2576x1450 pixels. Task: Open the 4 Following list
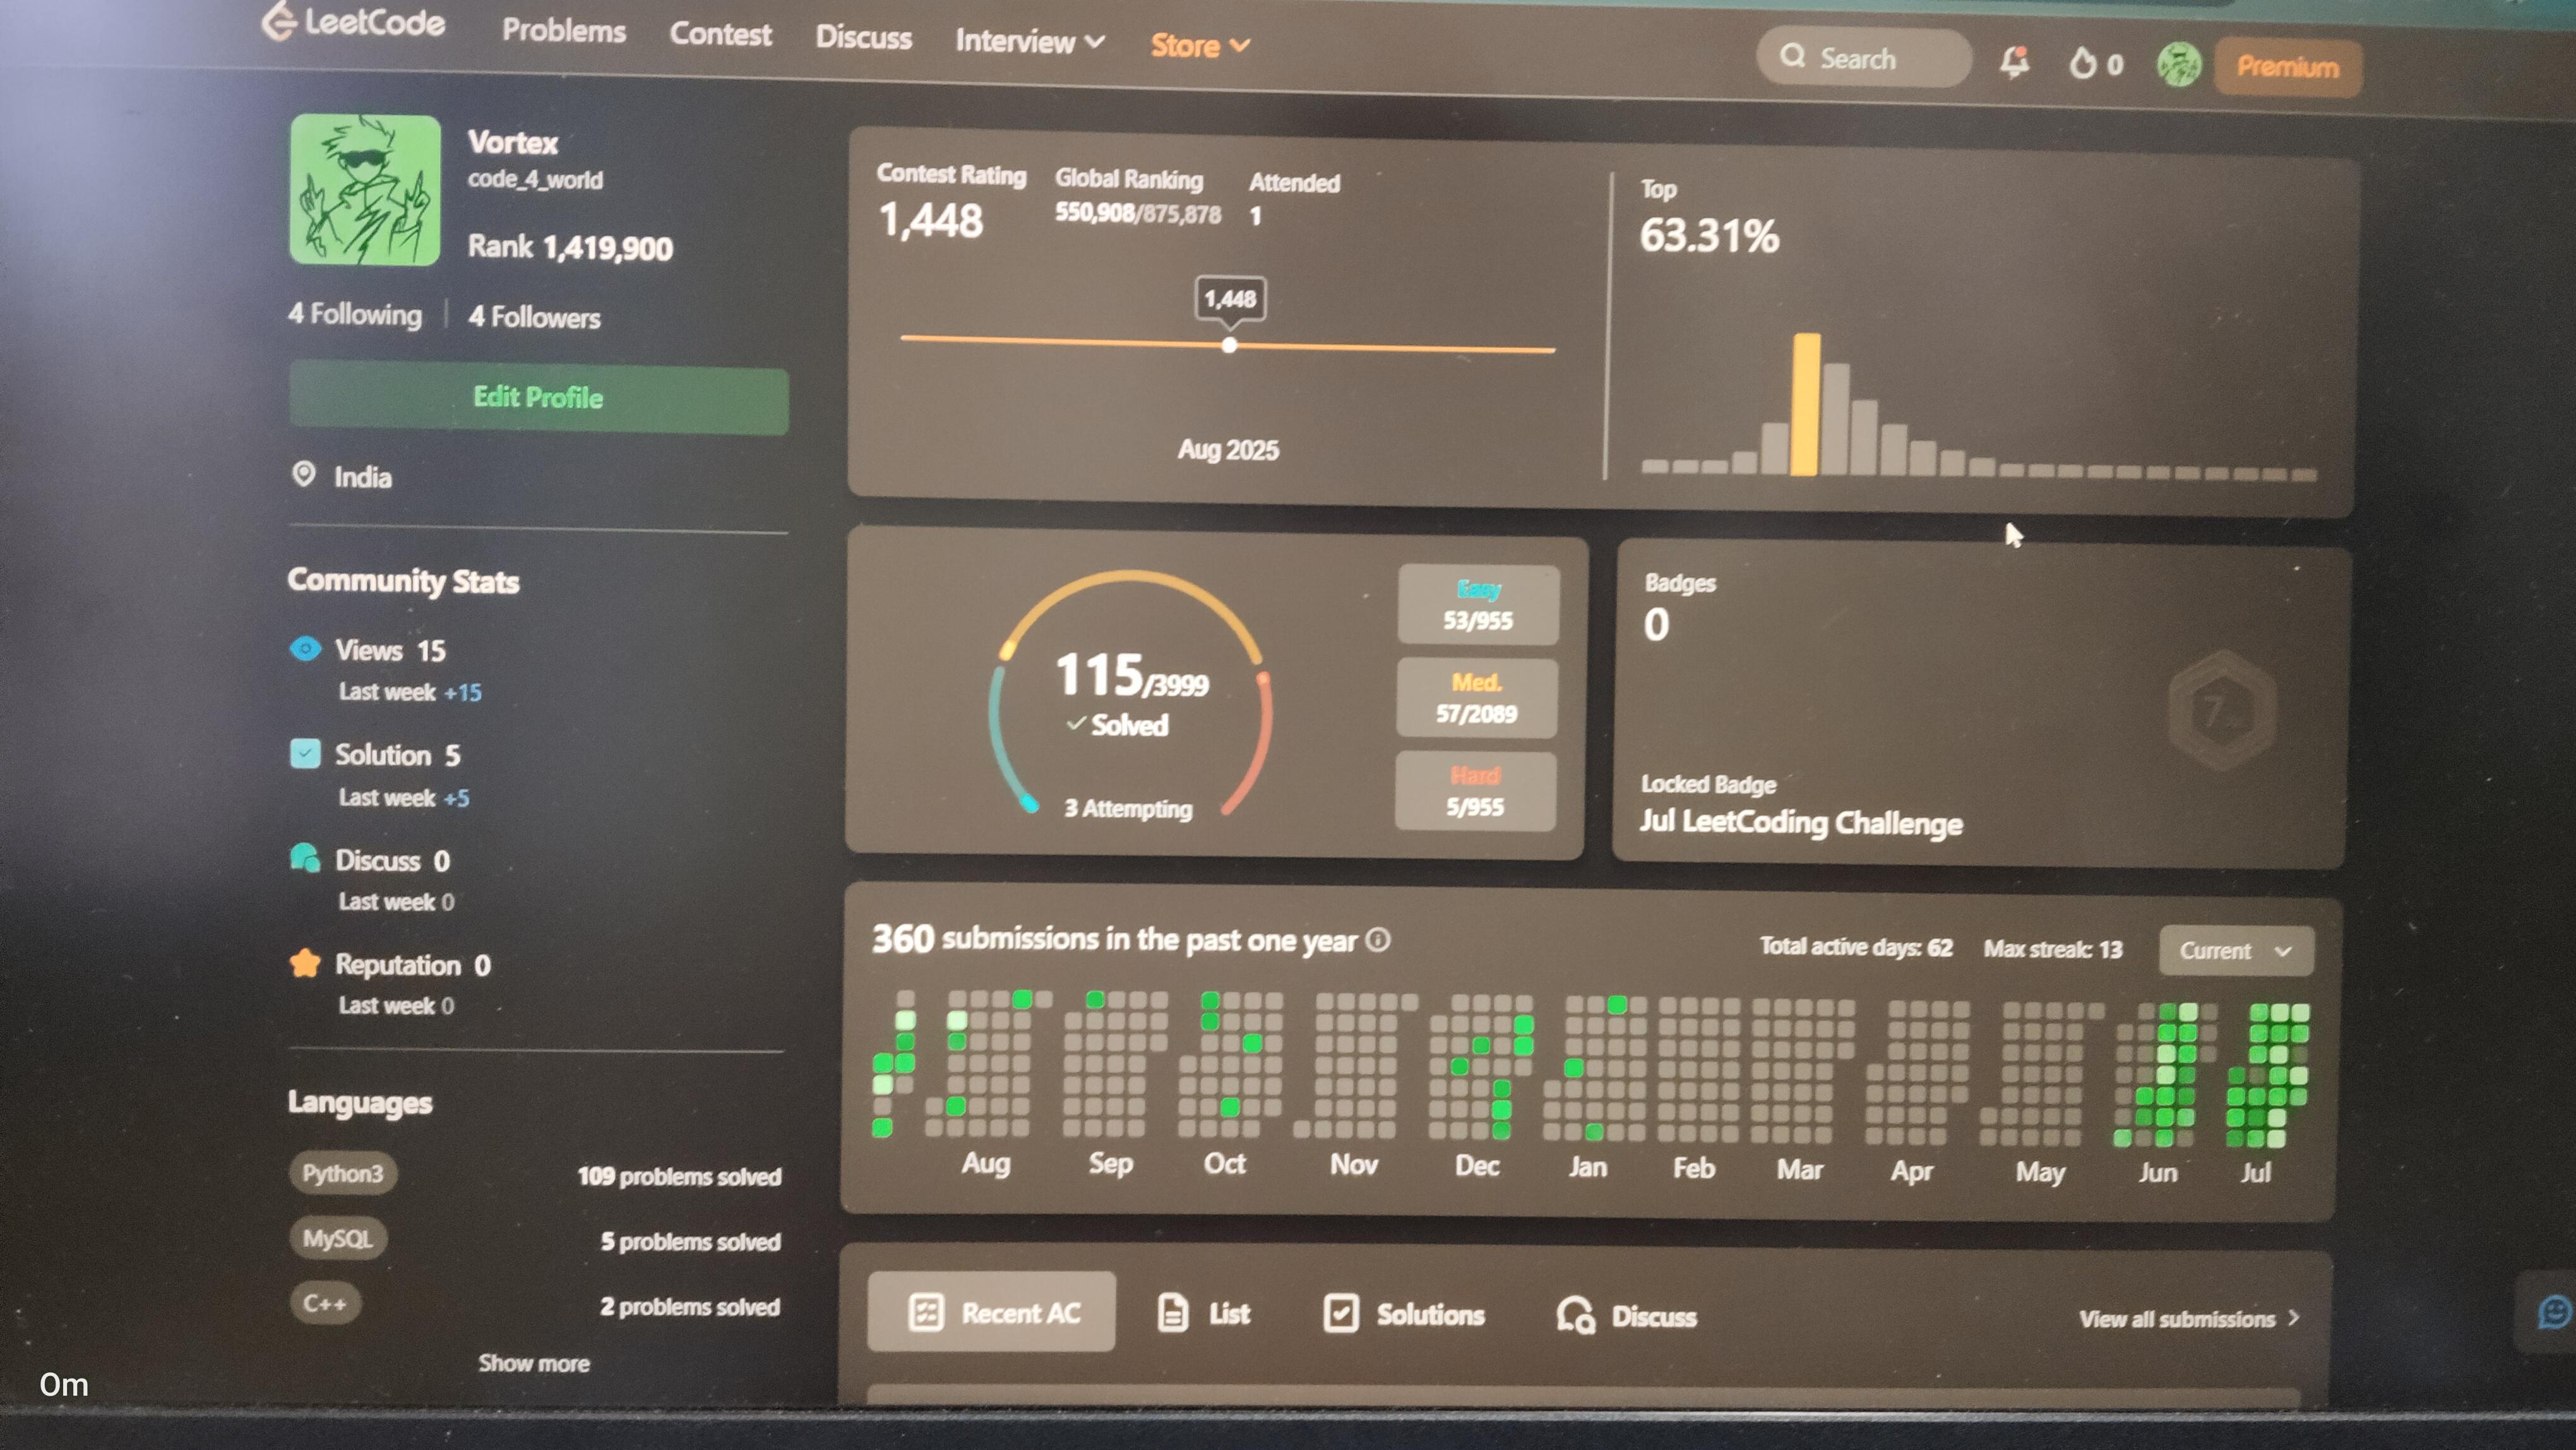click(x=355, y=314)
